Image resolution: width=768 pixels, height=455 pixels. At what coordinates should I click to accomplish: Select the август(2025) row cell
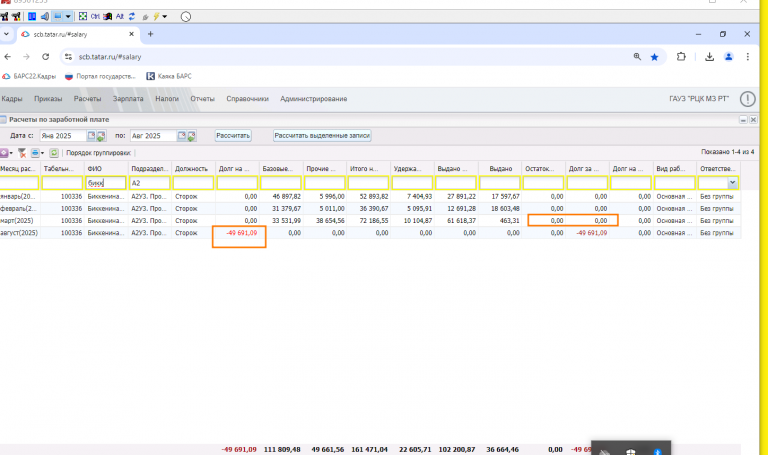point(20,233)
